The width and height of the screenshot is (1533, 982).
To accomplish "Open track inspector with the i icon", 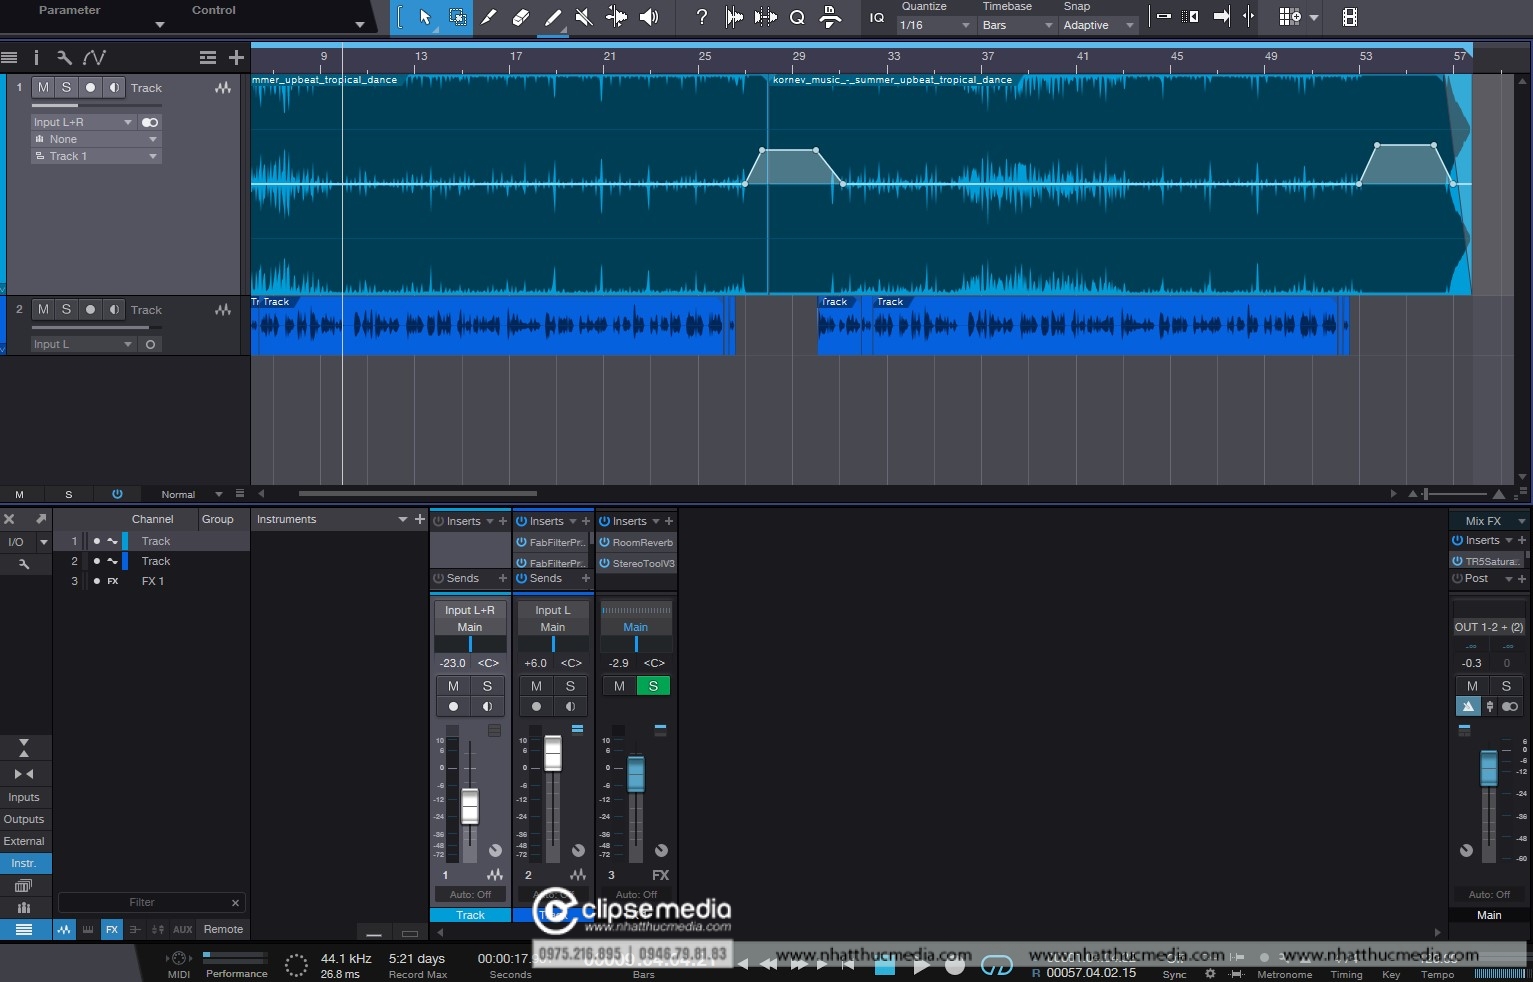I will 36,58.
